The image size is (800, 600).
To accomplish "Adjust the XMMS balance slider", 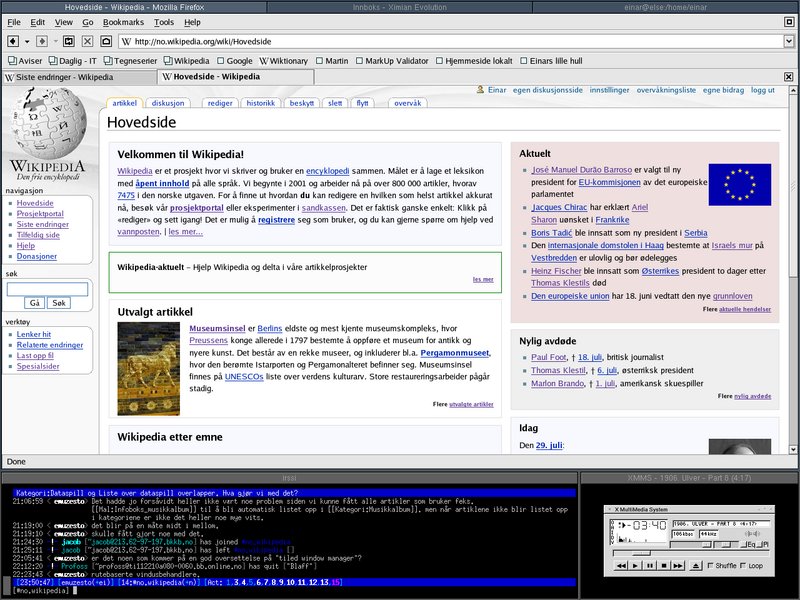I will click(x=726, y=544).
